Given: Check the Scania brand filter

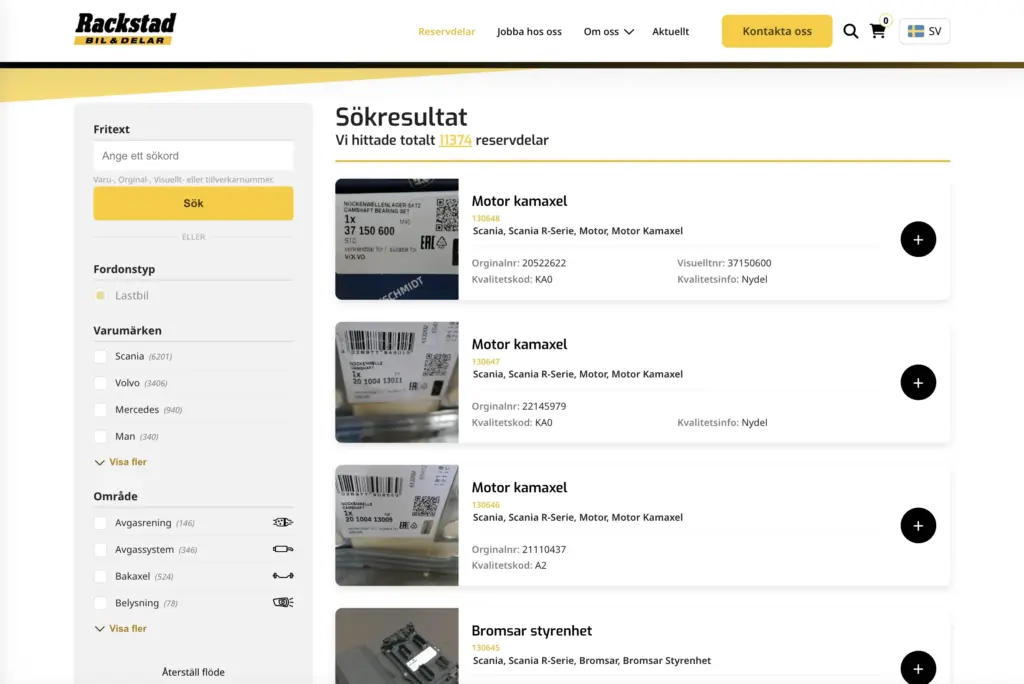Looking at the screenshot, I should pos(99,356).
